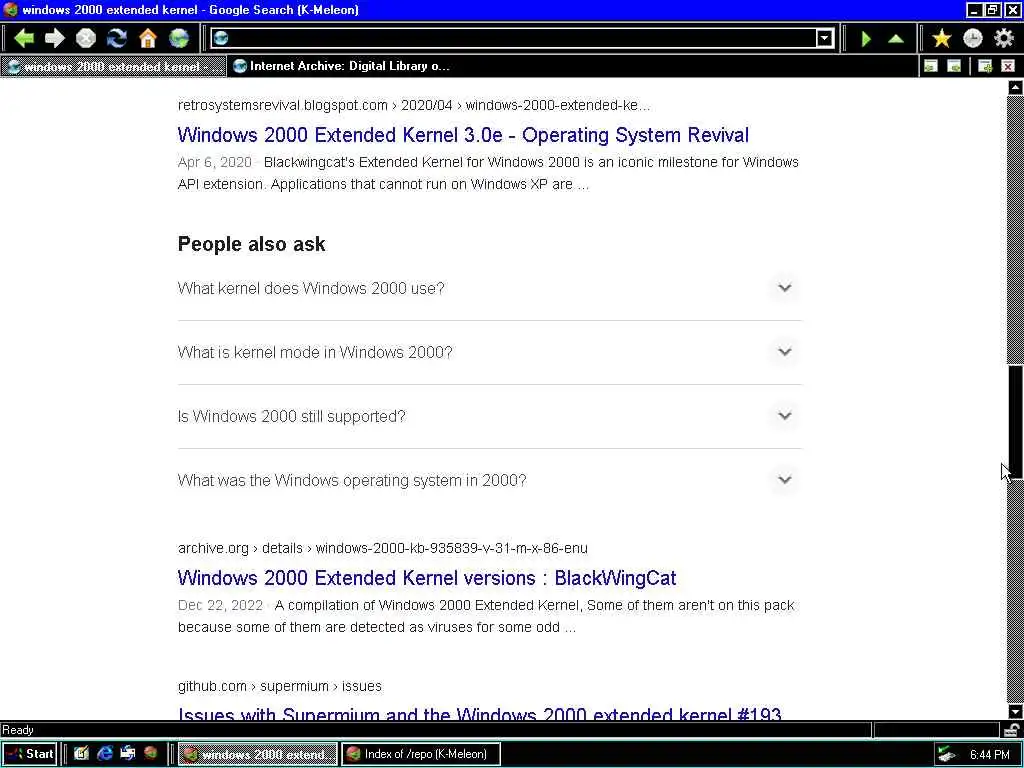The height and width of the screenshot is (768, 1024).
Task: Click the next tab icon in the tab bar
Action: pyautogui.click(x=954, y=66)
